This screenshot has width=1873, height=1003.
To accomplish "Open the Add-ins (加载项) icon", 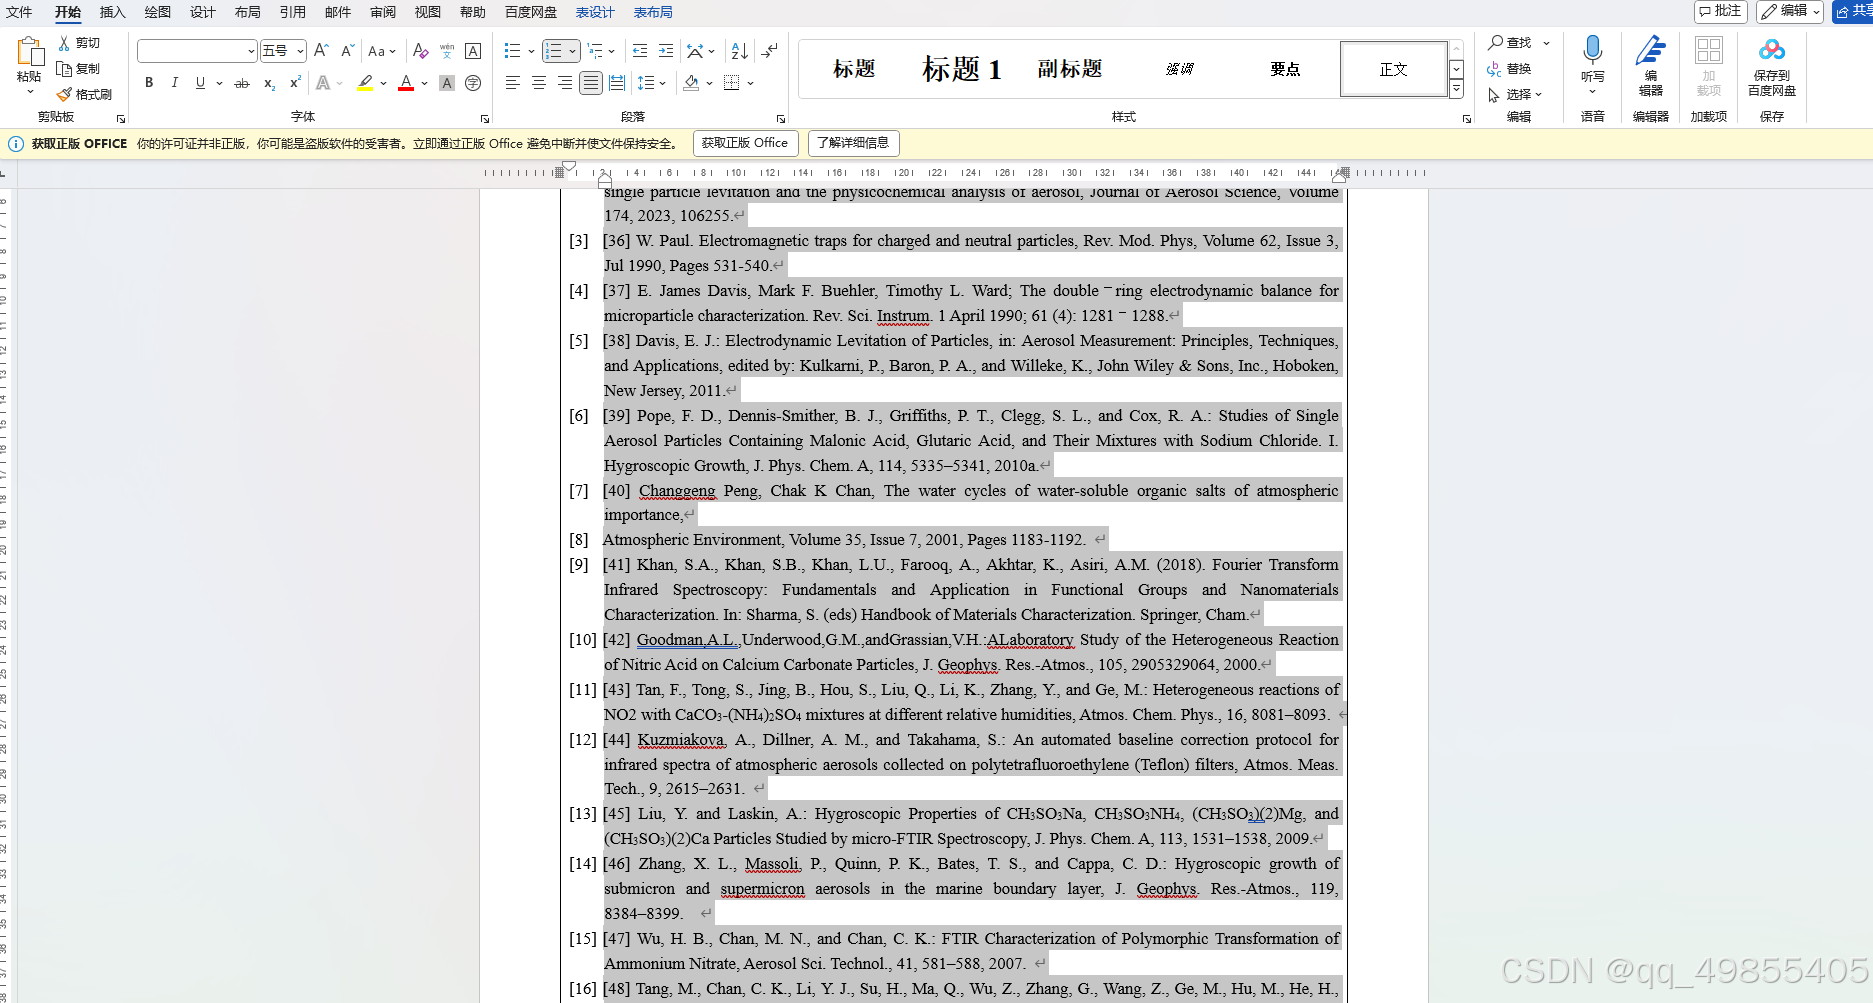I will tap(1708, 51).
